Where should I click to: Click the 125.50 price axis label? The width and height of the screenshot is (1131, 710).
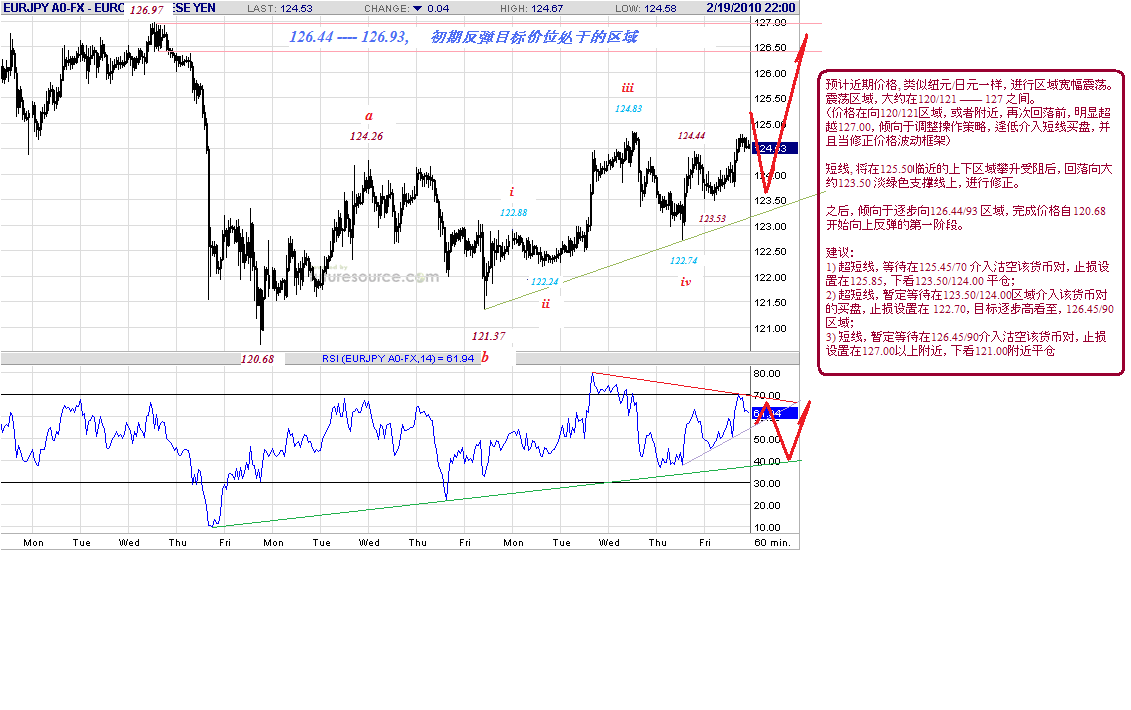[770, 99]
